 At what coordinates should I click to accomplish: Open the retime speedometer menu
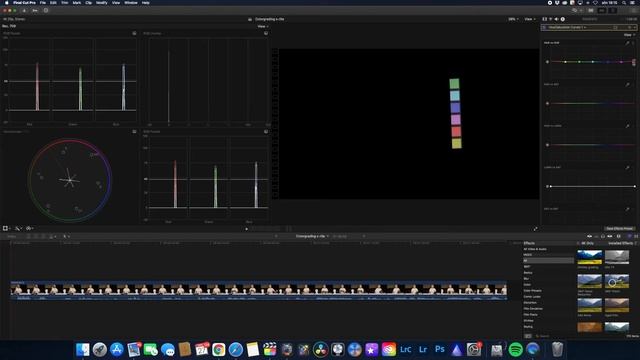[29, 229]
